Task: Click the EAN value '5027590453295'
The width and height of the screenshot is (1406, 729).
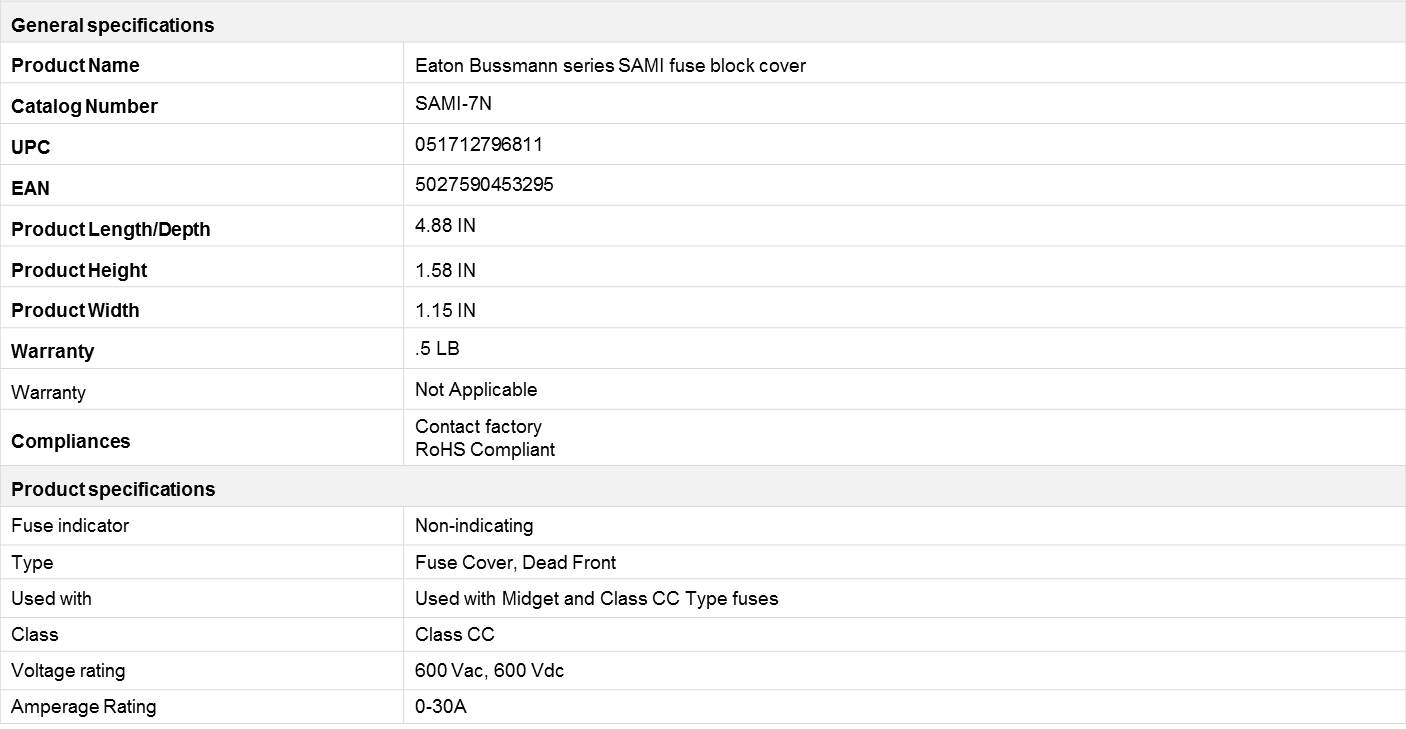Action: [x=484, y=185]
